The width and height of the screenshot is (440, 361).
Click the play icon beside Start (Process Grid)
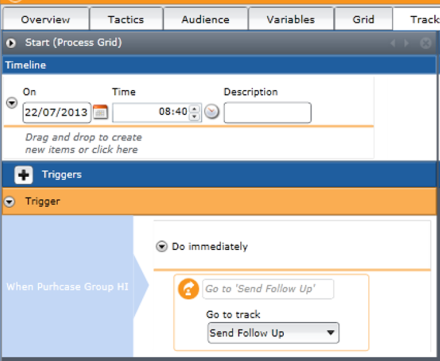point(11,43)
